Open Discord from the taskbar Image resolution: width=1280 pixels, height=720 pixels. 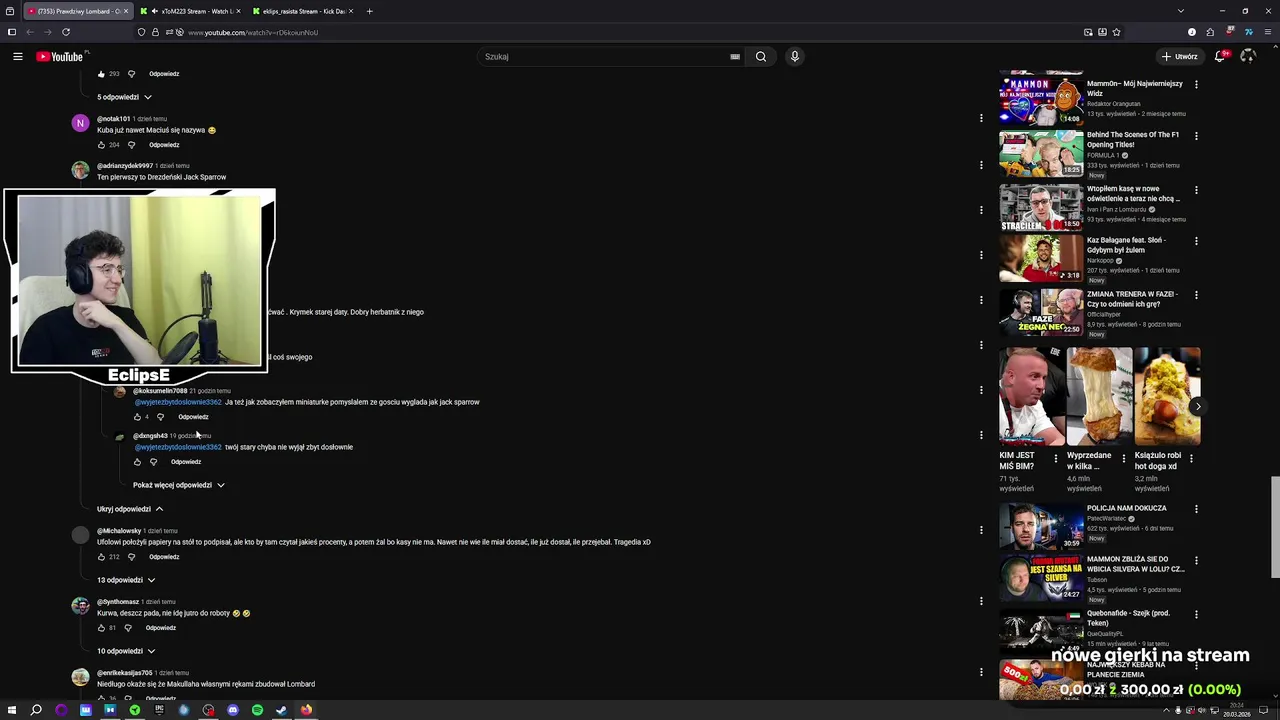click(233, 710)
